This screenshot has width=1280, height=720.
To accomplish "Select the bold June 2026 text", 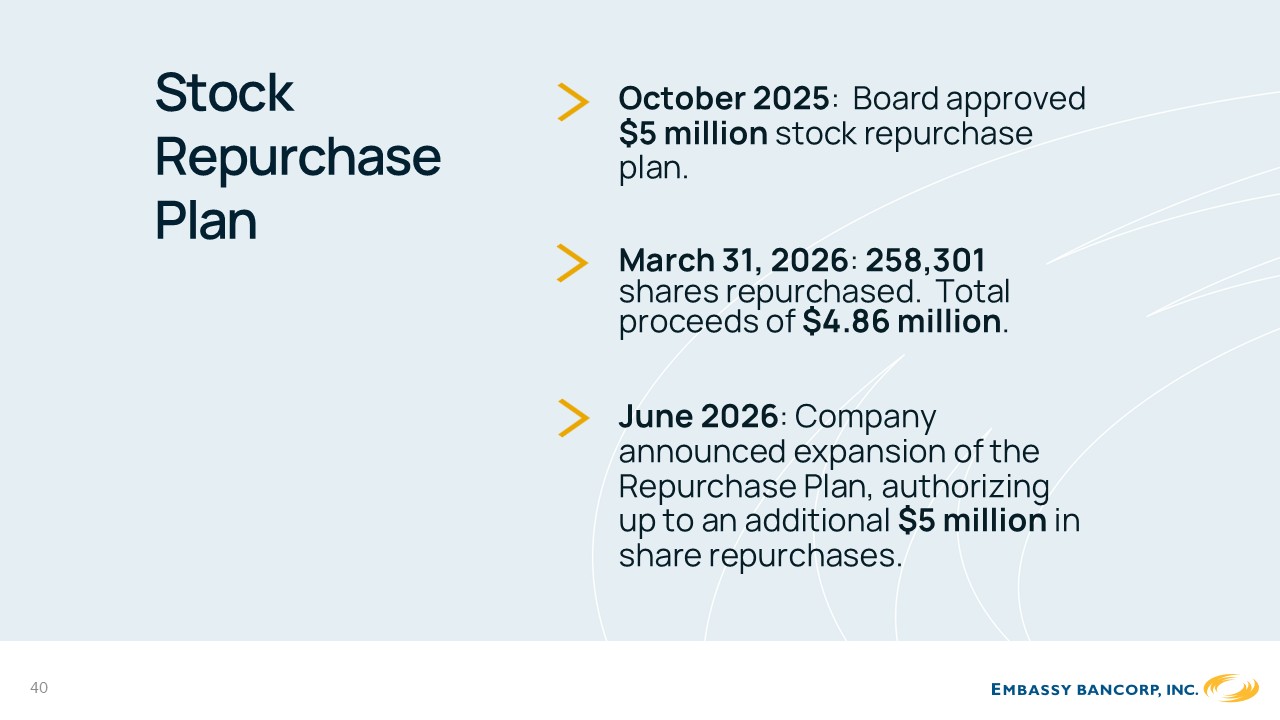I will click(x=698, y=416).
